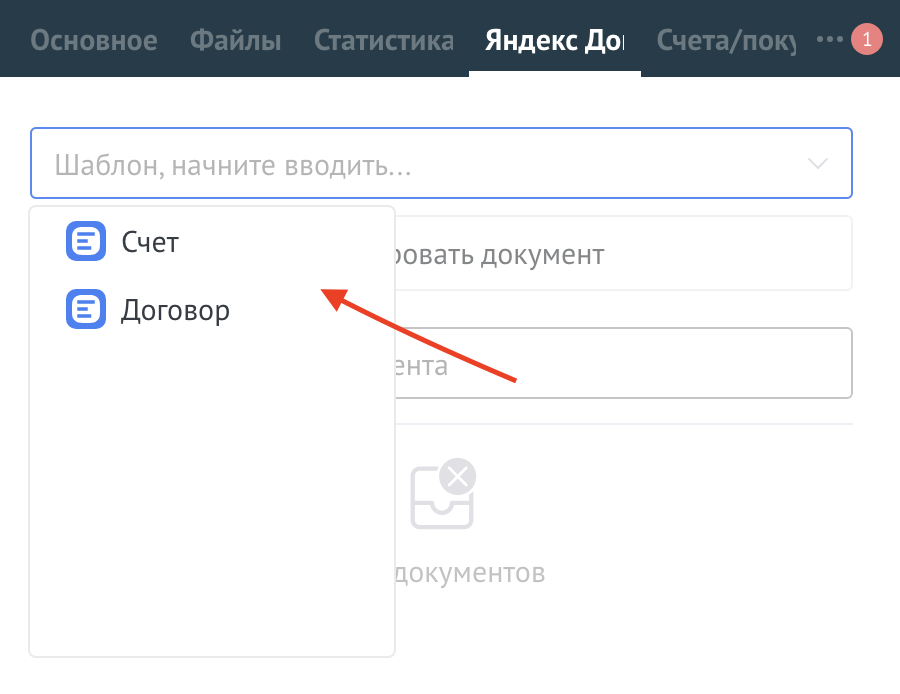The width and height of the screenshot is (900, 694).
Task: Choose the Договор template option
Action: coord(175,310)
